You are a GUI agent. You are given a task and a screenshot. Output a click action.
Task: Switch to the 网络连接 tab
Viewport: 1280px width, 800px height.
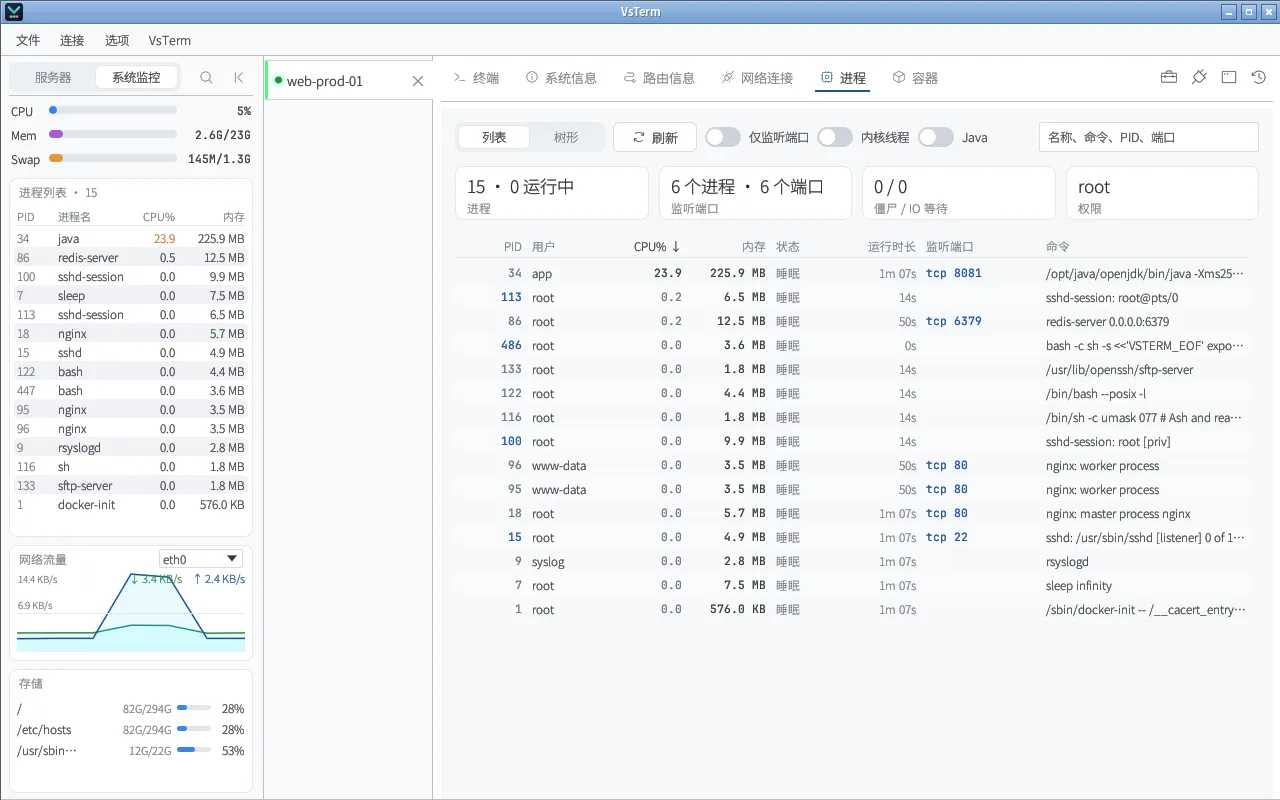click(757, 77)
